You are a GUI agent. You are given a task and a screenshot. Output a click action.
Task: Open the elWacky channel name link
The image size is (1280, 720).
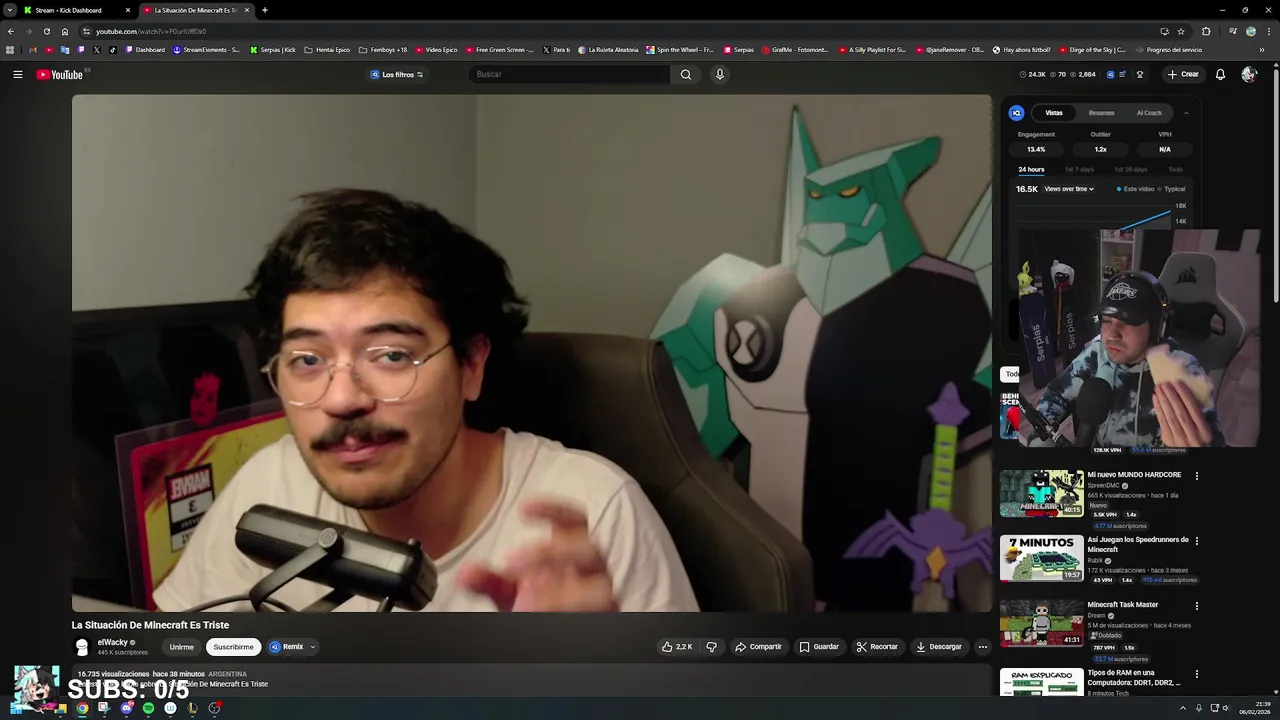click(x=112, y=643)
